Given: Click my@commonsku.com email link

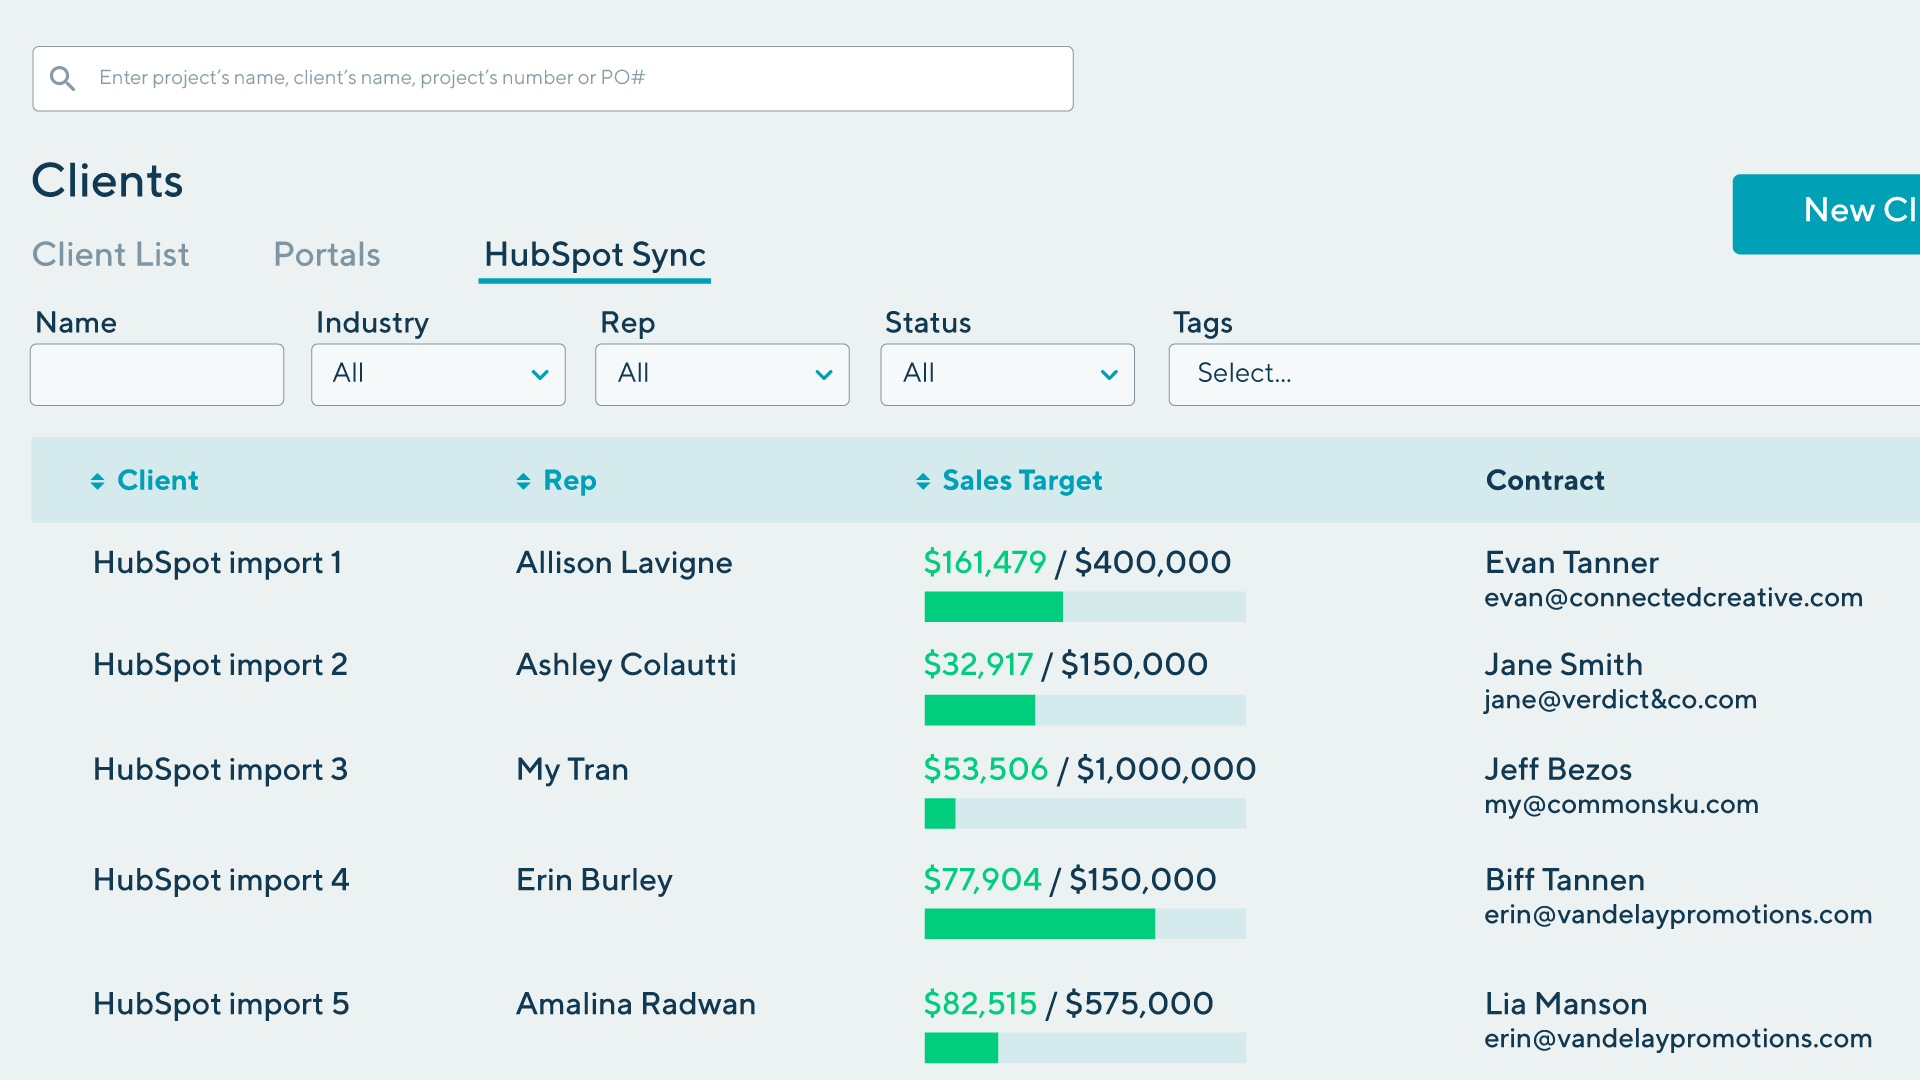Looking at the screenshot, I should (x=1621, y=805).
